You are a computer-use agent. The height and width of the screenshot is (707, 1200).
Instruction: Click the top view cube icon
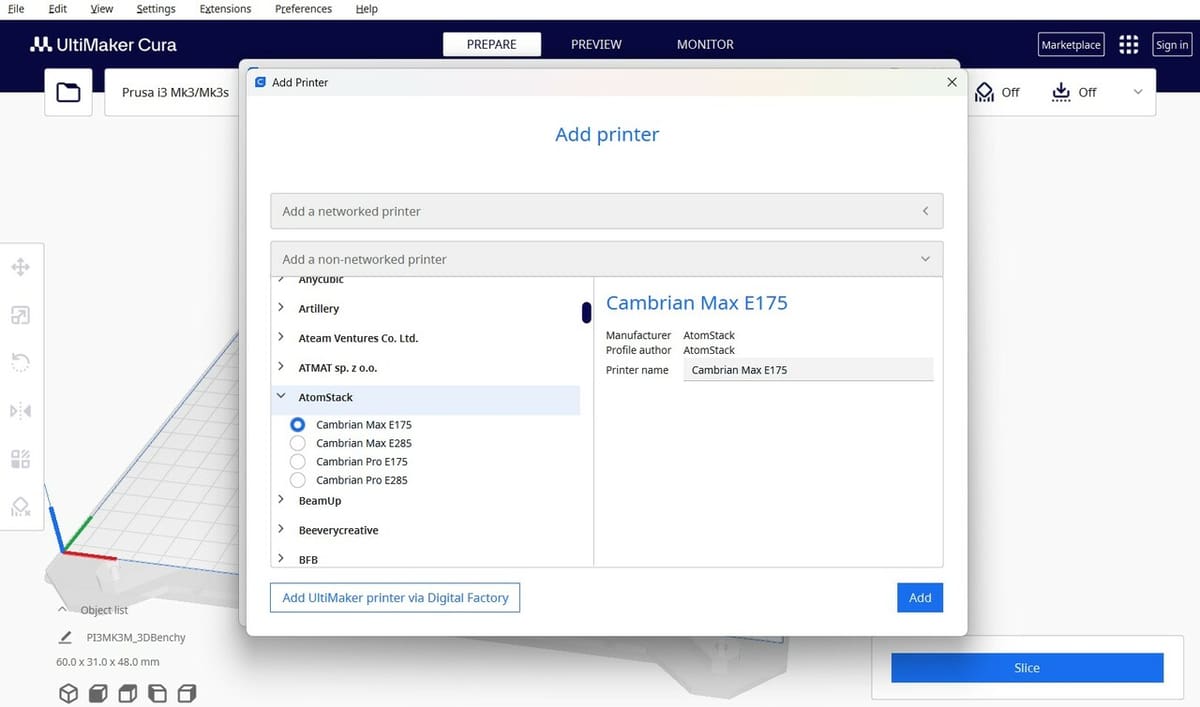pyautogui.click(x=128, y=693)
